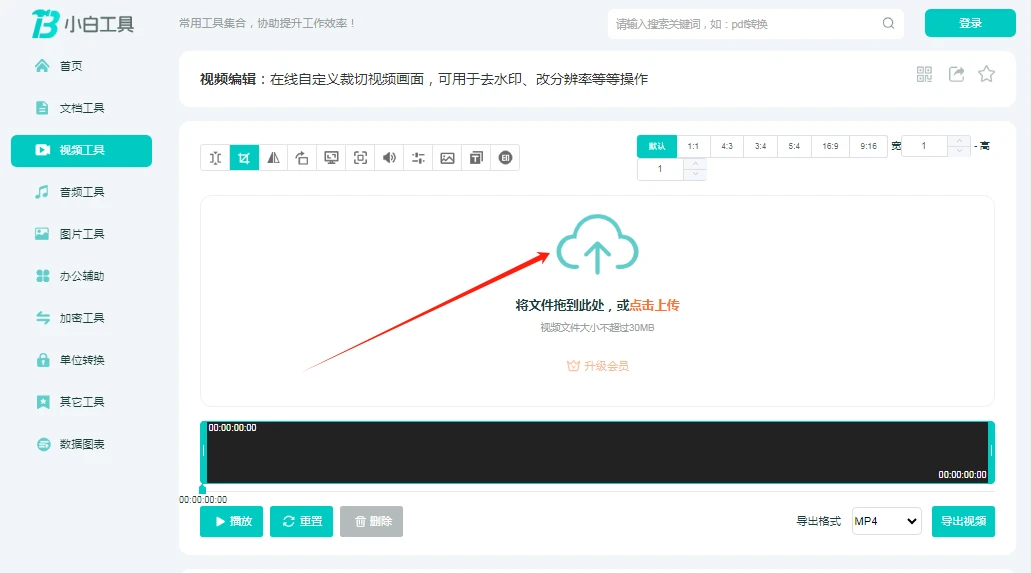Open 图片工具 in sidebar
The width and height of the screenshot is (1031, 573).
pos(82,234)
